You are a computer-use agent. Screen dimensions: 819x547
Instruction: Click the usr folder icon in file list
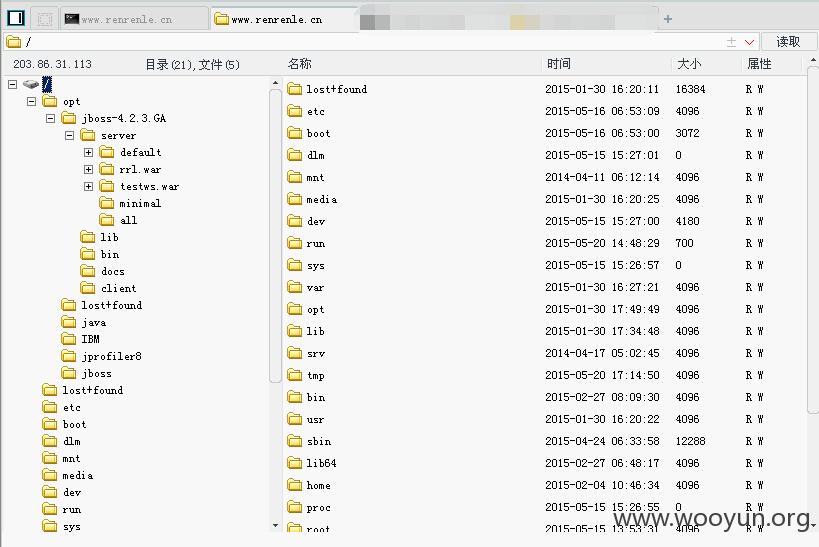pos(295,419)
